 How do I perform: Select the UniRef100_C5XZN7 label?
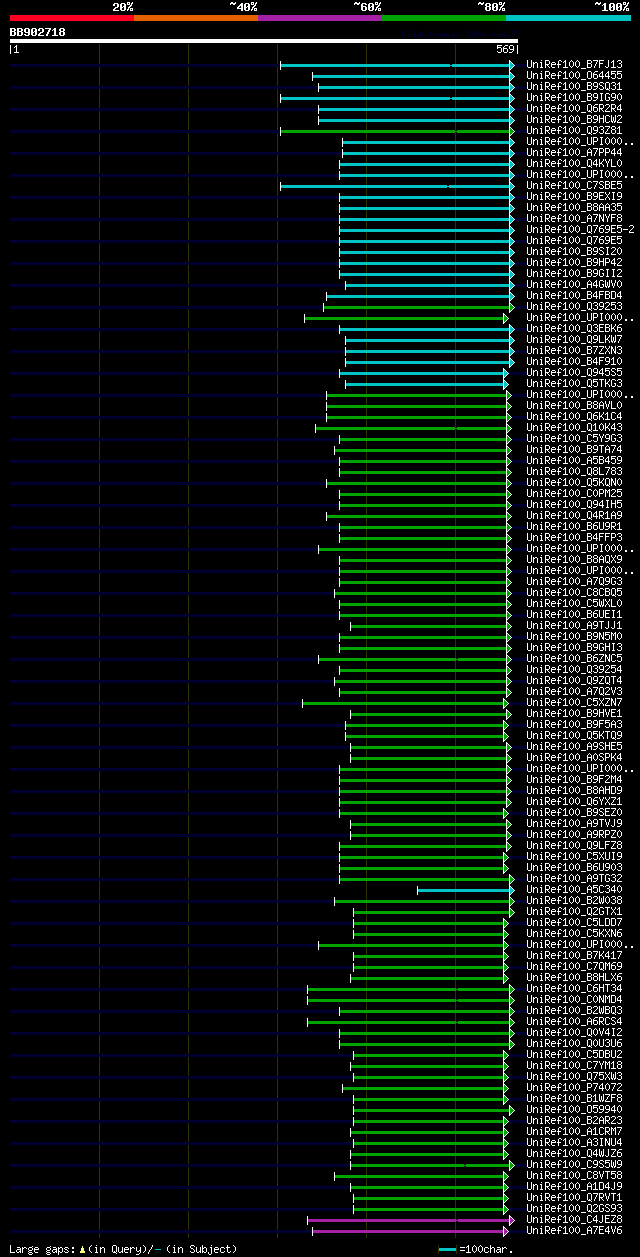click(x=575, y=702)
